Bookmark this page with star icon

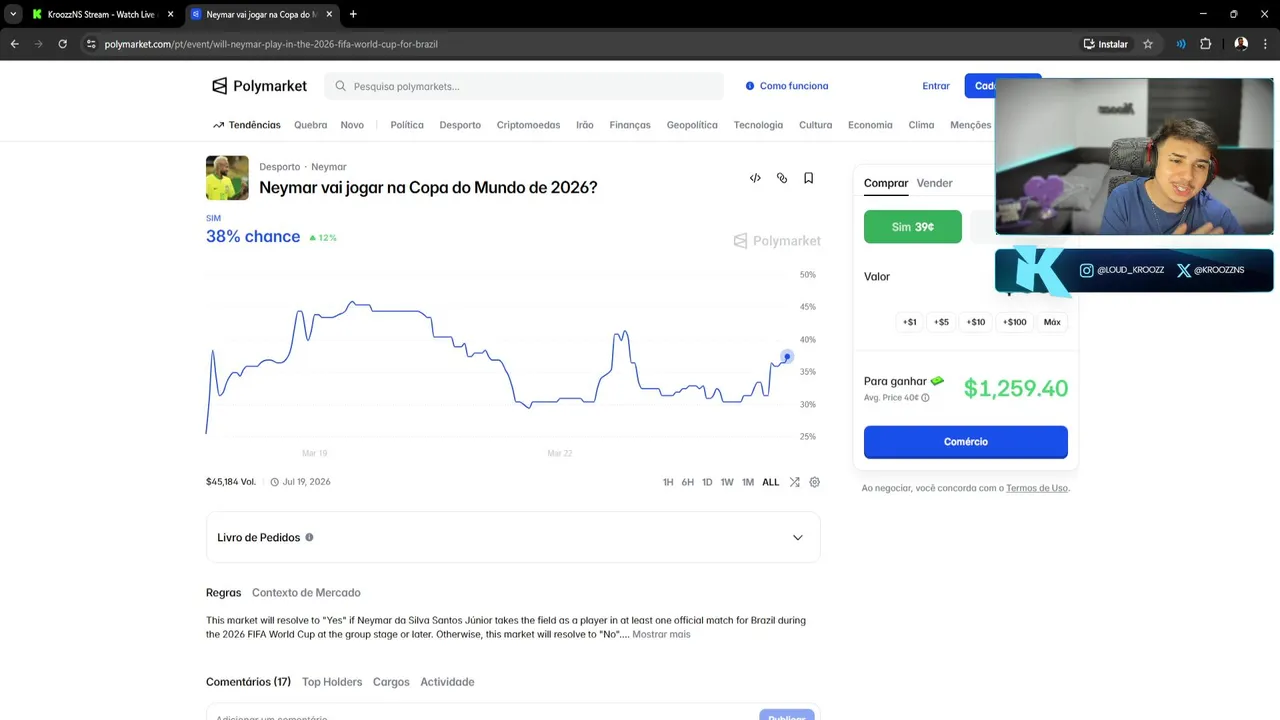(1148, 44)
